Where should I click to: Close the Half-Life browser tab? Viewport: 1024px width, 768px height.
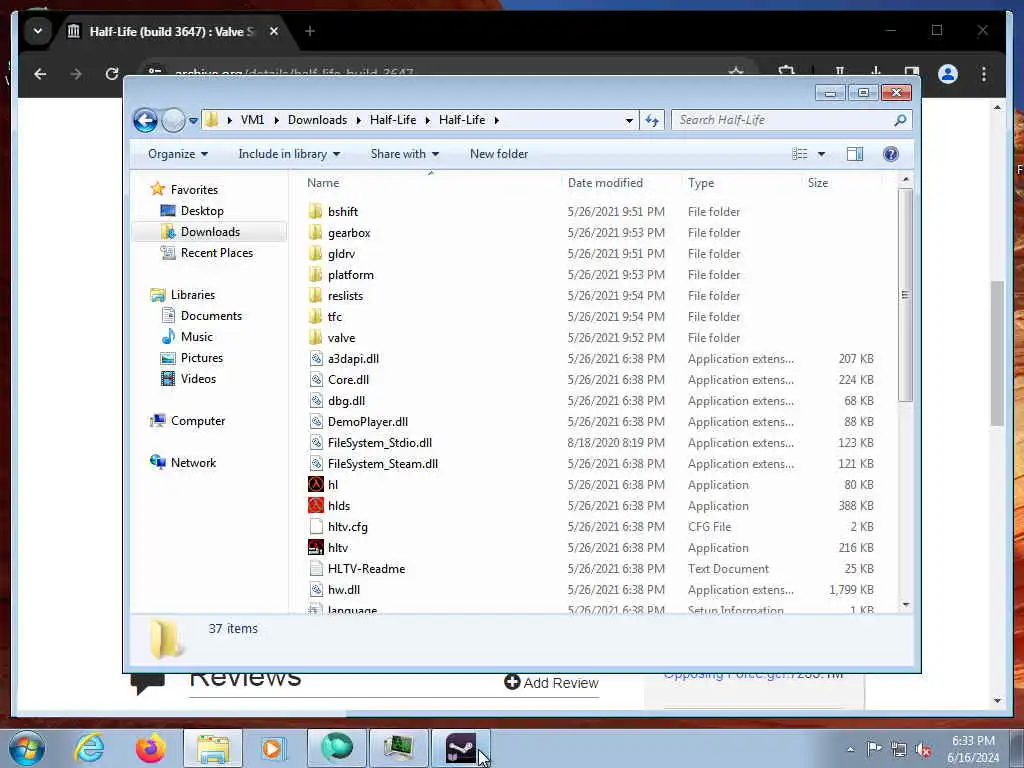click(274, 31)
